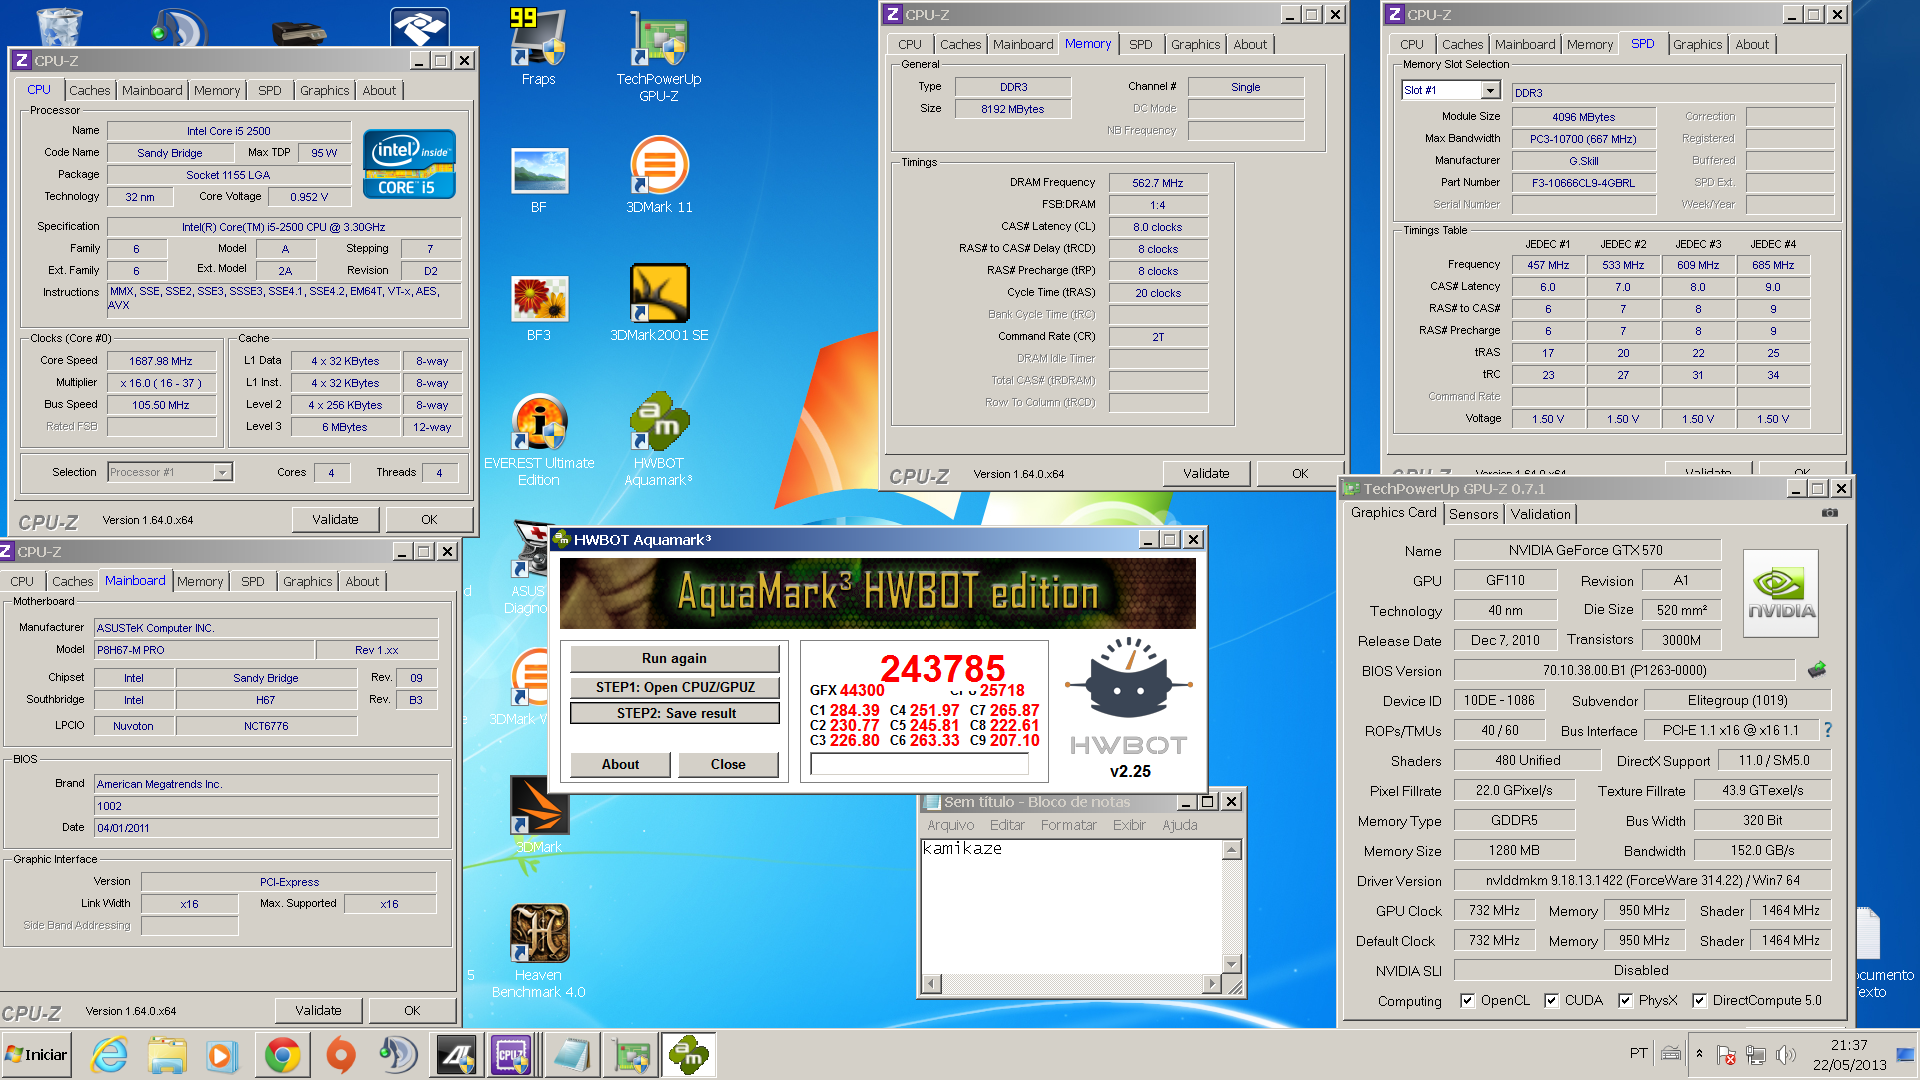Click the Iniciar start button
This screenshot has width=1920, height=1080.
coord(37,1055)
